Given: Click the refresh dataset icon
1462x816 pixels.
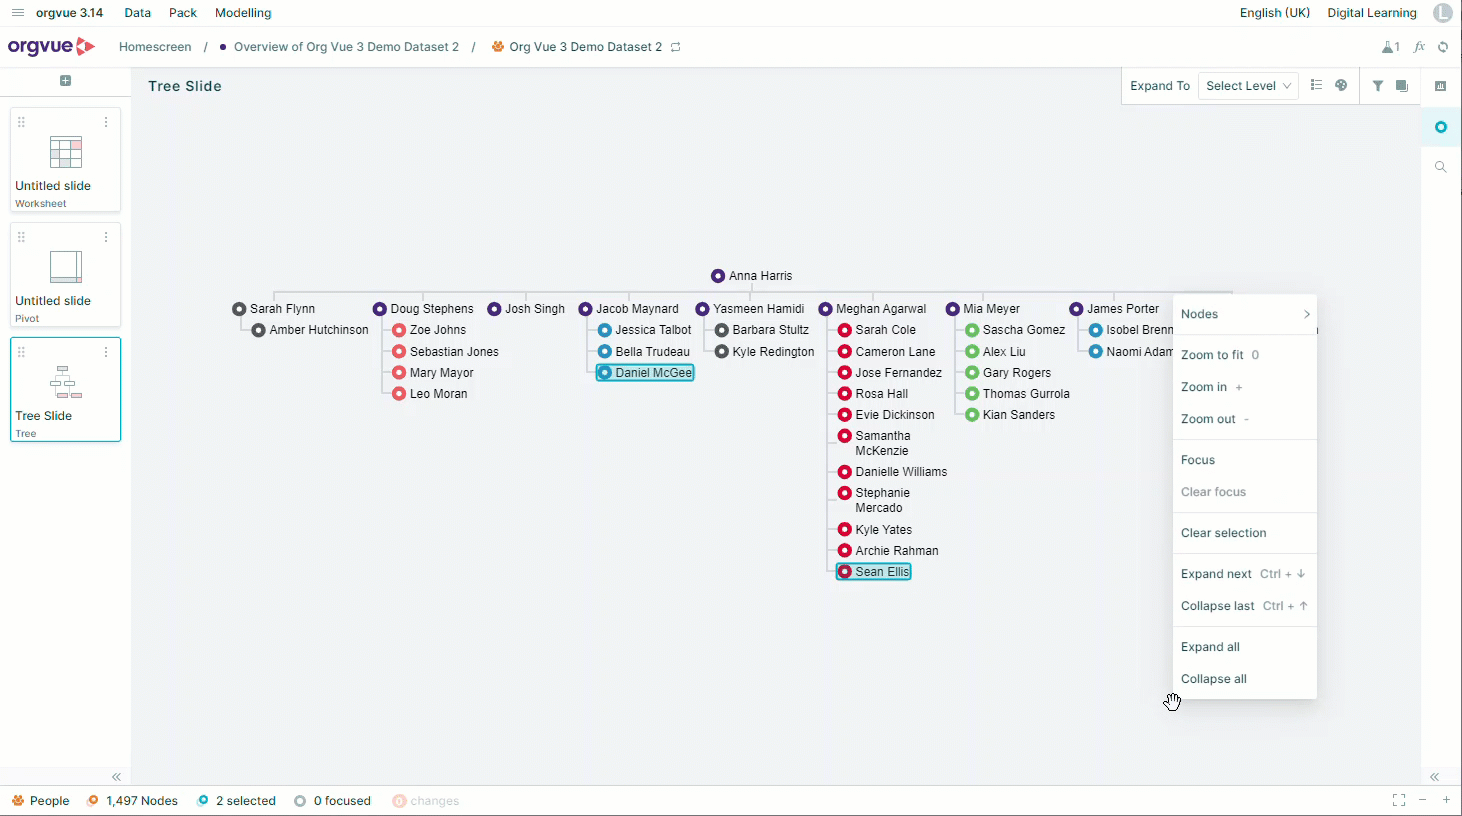Looking at the screenshot, I should tap(1443, 47).
